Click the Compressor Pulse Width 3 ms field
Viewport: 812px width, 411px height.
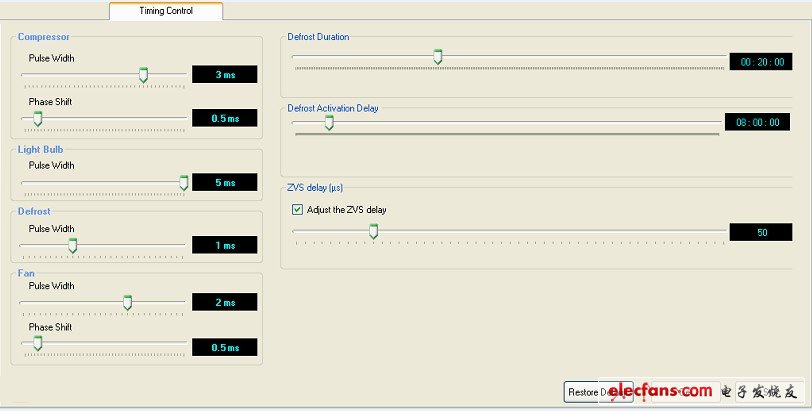point(224,75)
